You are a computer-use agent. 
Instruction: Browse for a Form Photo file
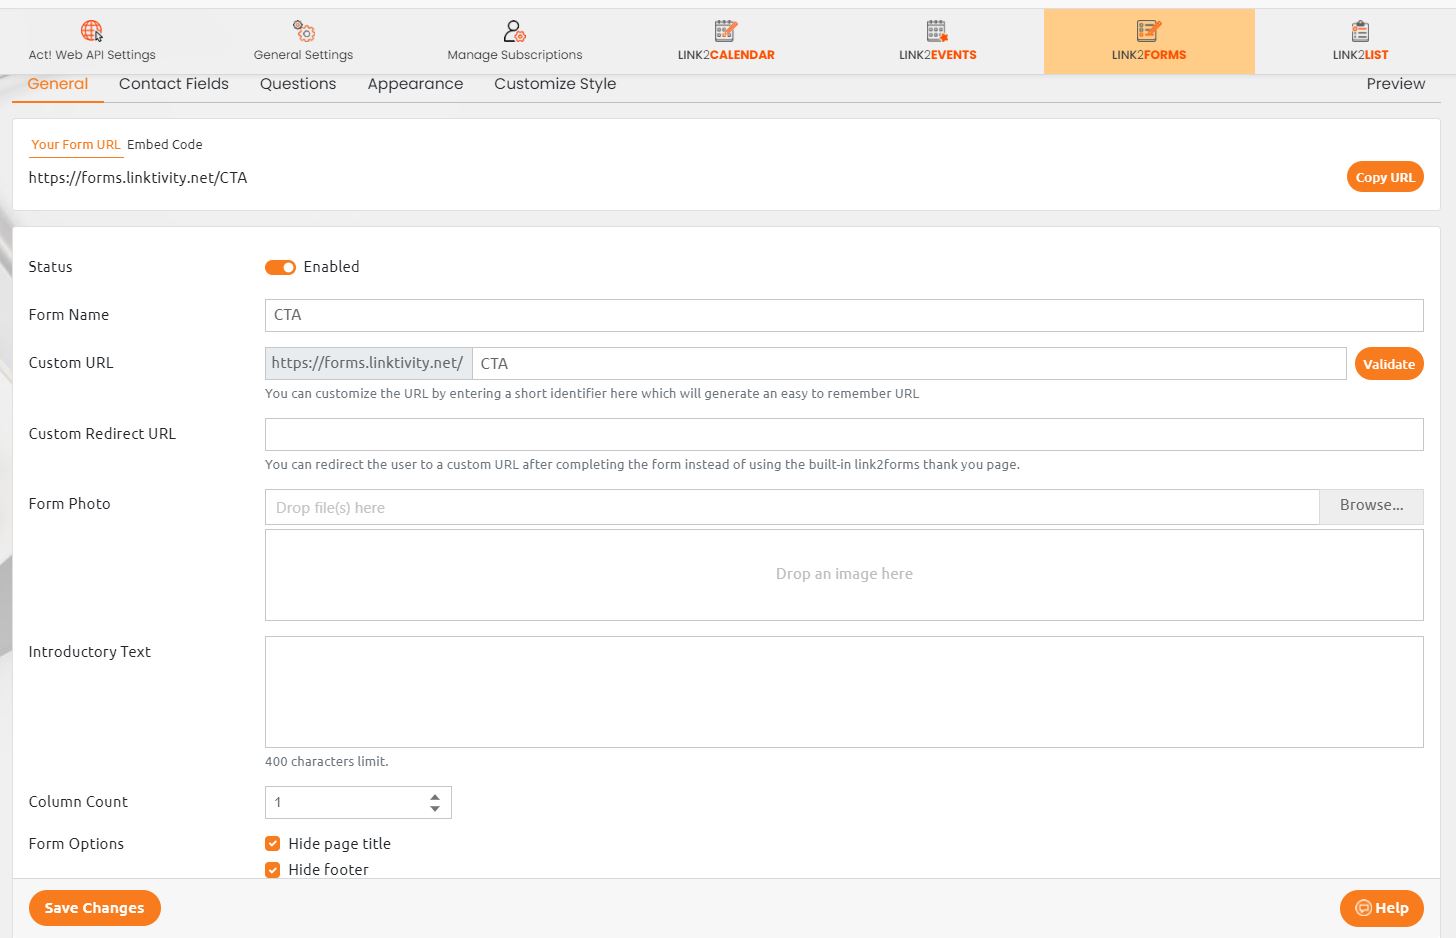pyautogui.click(x=1371, y=506)
